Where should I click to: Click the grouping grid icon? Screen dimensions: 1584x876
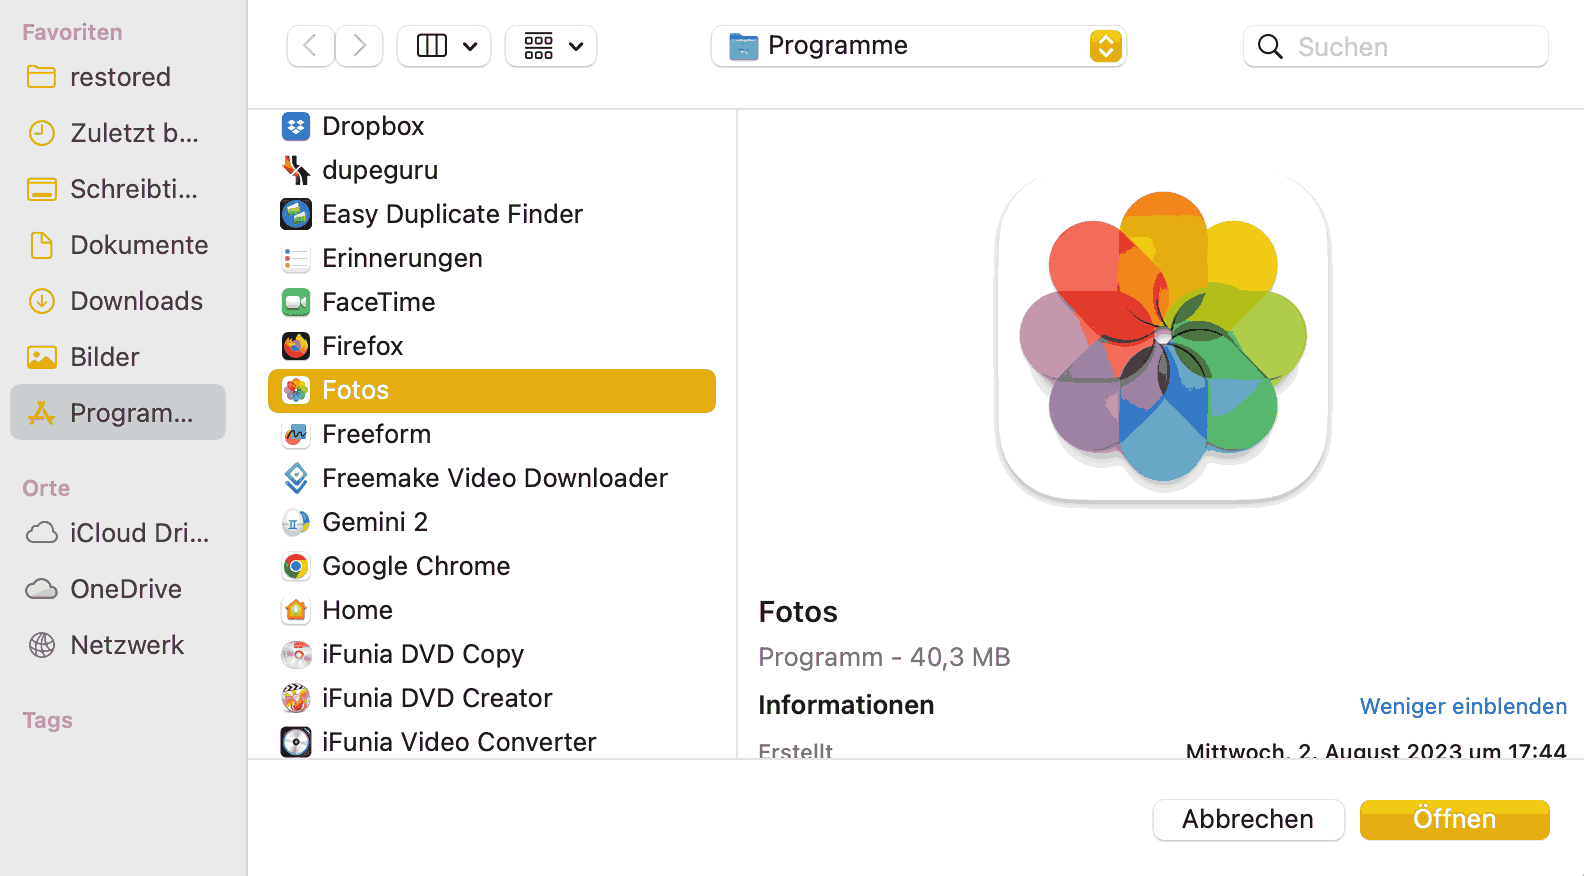click(x=539, y=46)
